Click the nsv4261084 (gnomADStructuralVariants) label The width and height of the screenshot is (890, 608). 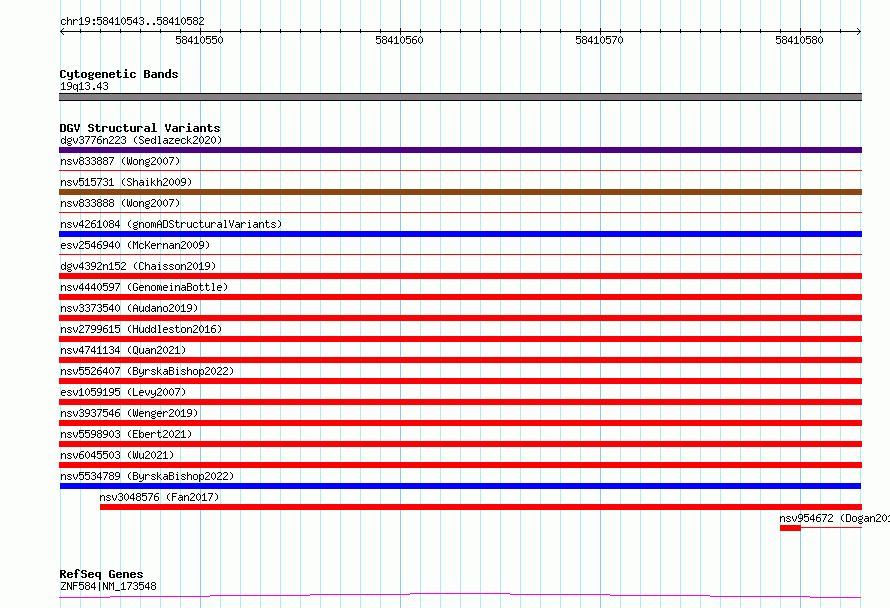171,224
